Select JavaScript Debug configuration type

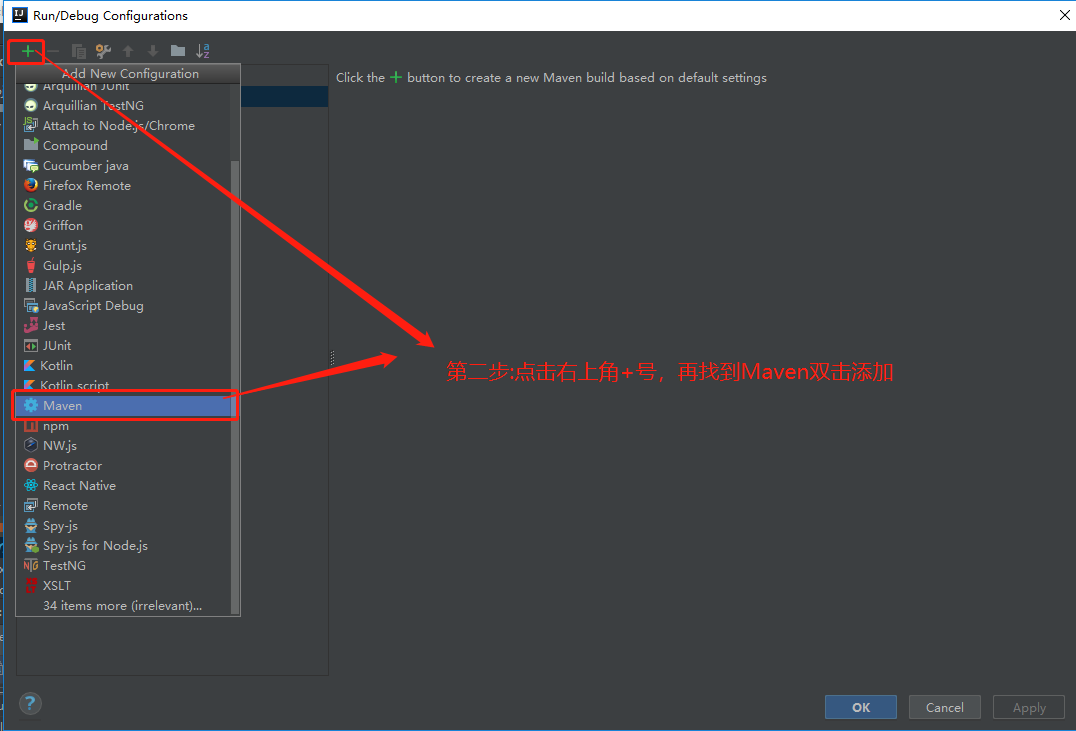[x=93, y=305]
